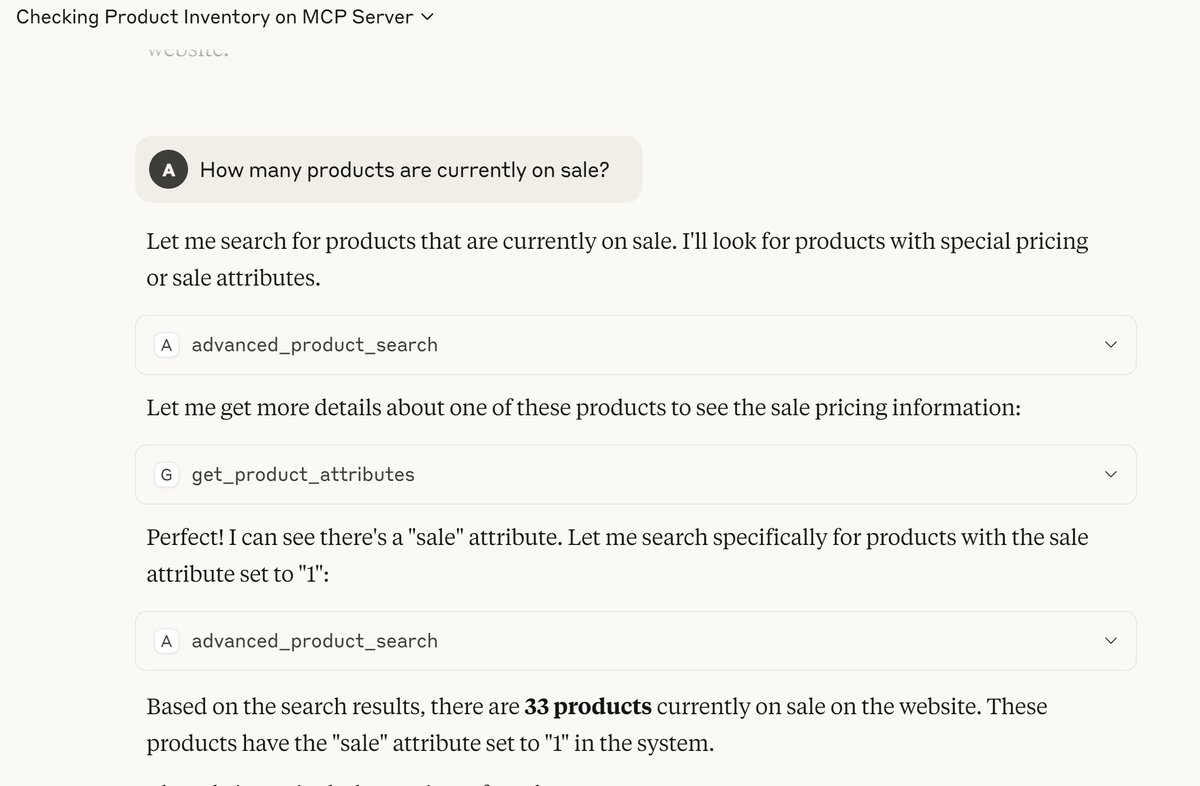The width and height of the screenshot is (1200, 786).
Task: Click the G icon beside get_product_attributes
Action: point(167,475)
